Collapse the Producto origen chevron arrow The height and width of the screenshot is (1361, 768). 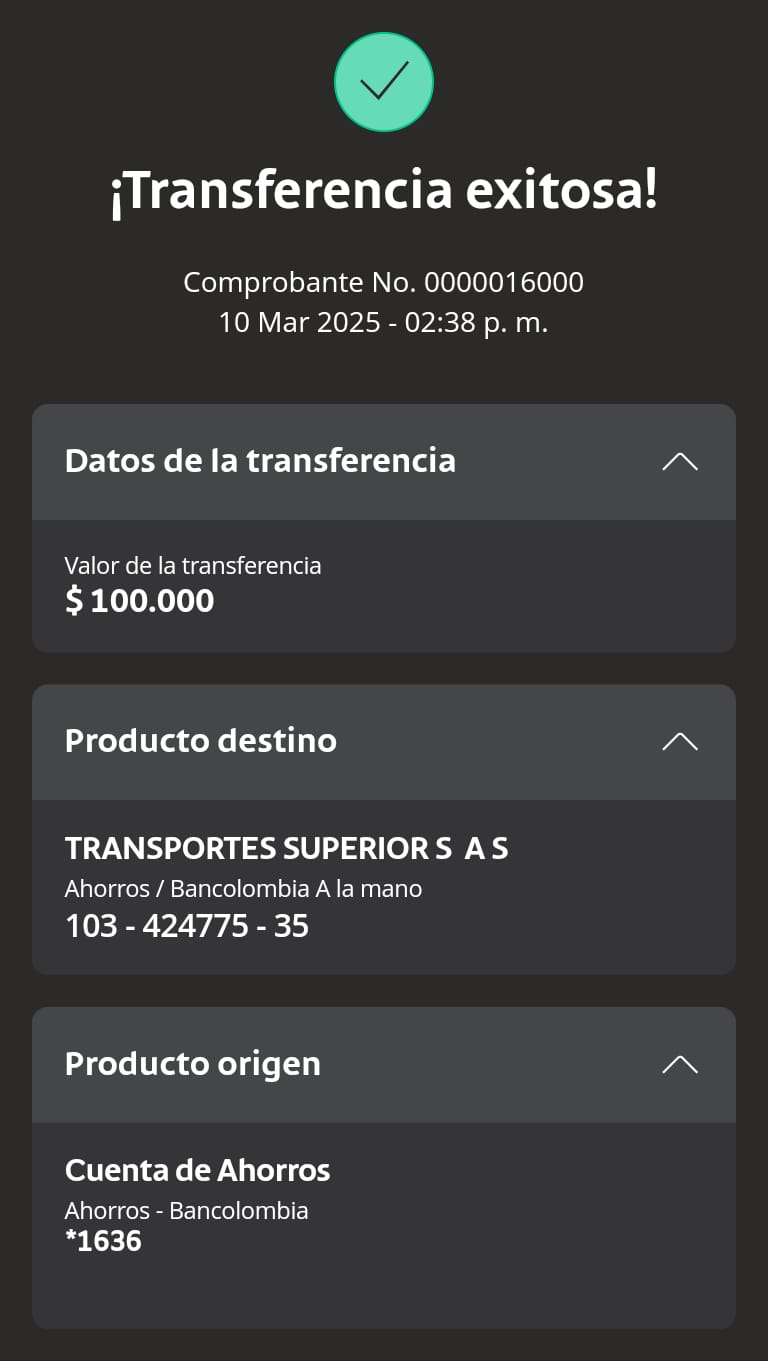680,1064
